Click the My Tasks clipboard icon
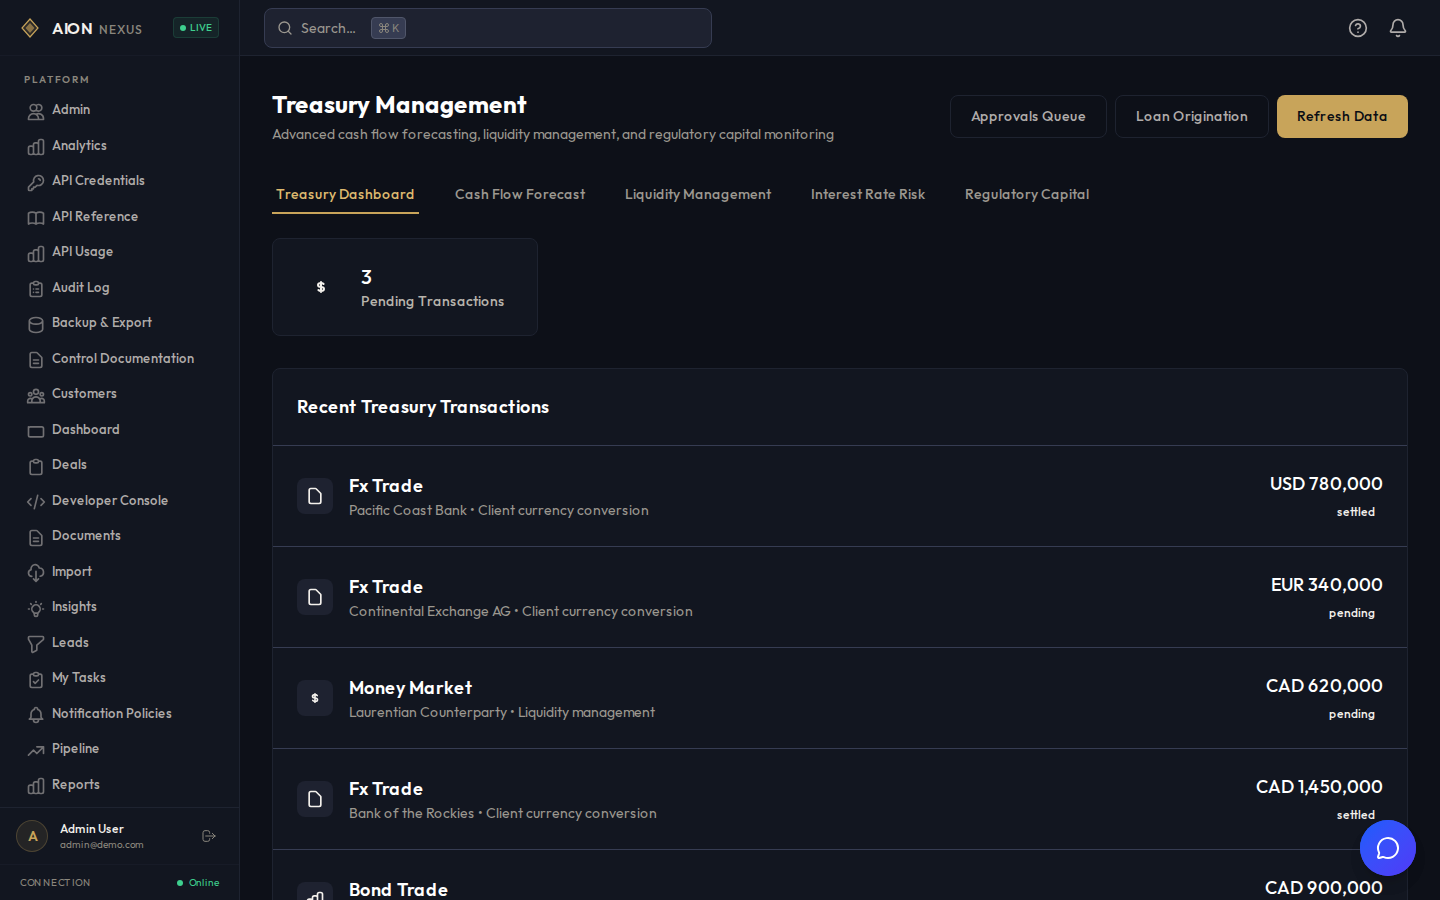The image size is (1440, 900). [x=36, y=679]
